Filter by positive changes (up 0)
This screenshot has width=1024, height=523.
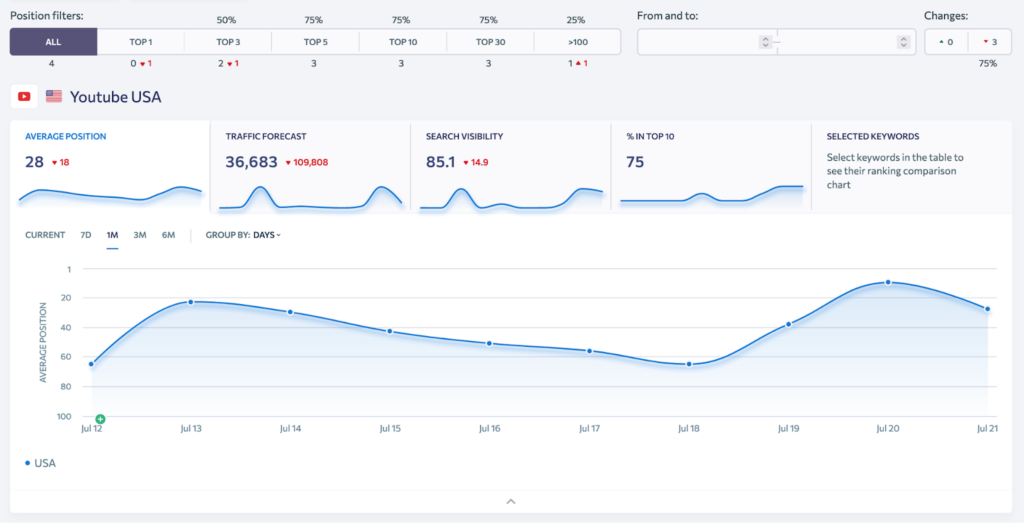point(946,42)
